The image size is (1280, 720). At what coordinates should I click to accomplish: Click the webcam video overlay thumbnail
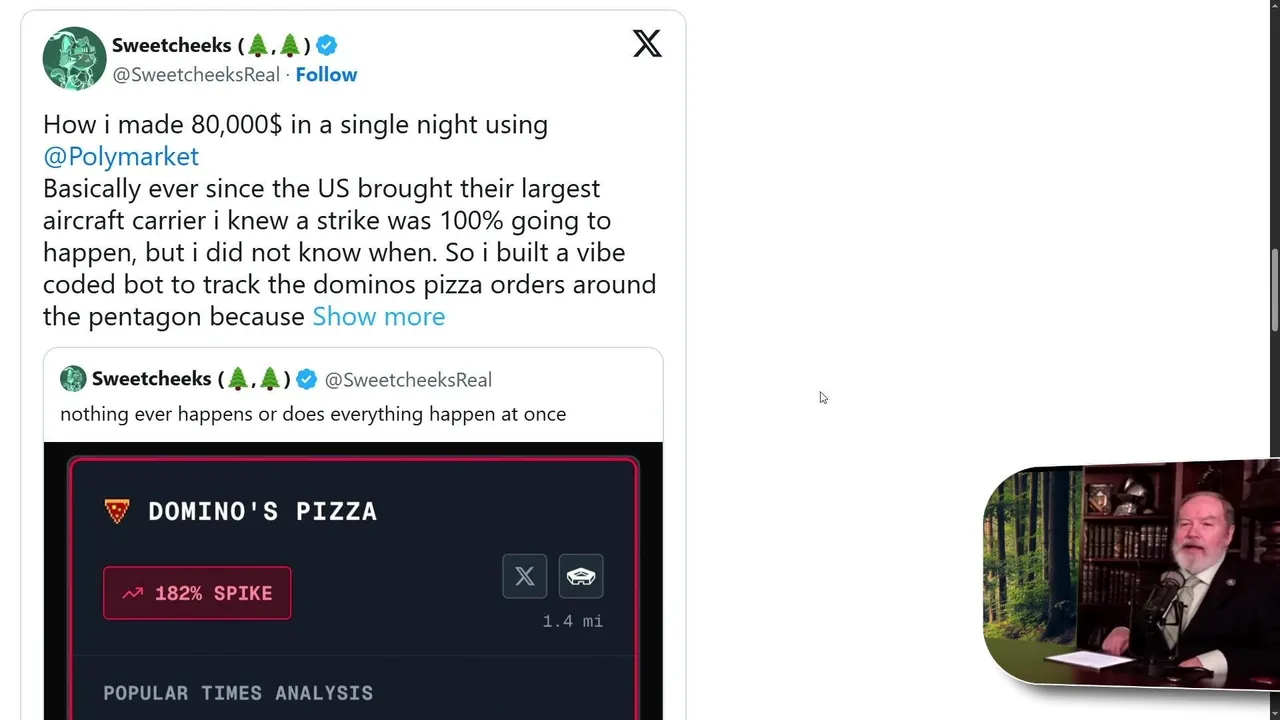tap(1130, 575)
